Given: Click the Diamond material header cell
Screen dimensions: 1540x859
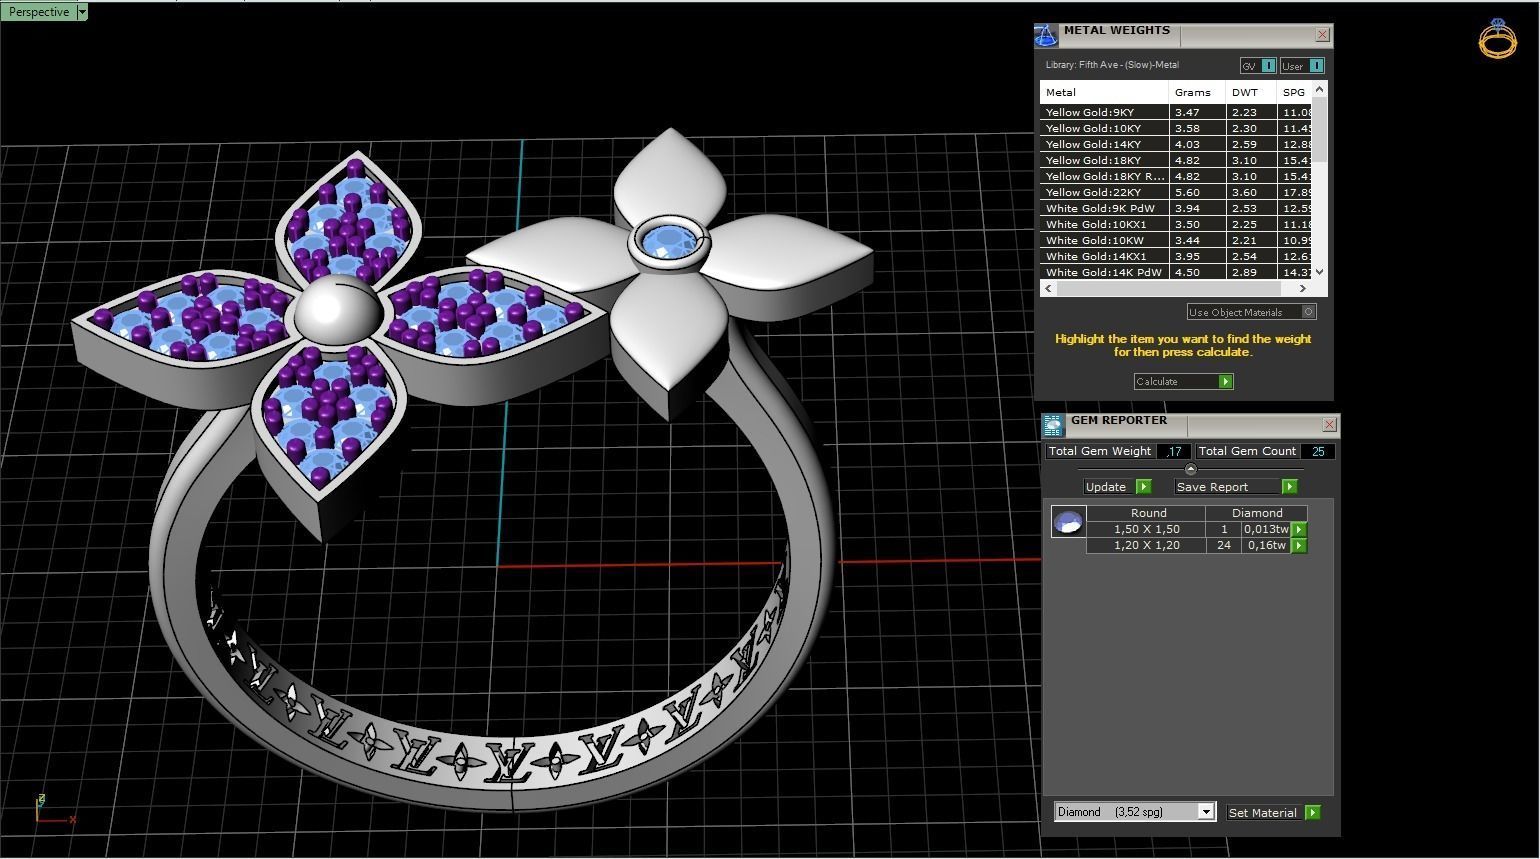Looking at the screenshot, I should coord(1257,513).
